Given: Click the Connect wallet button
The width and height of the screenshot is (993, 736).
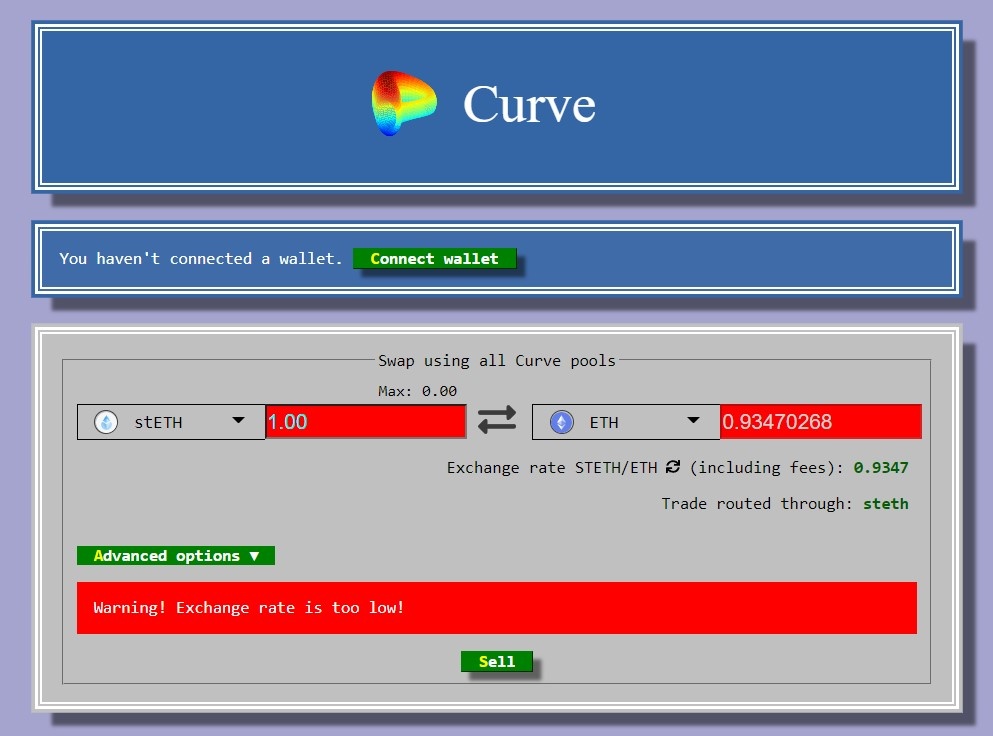Looking at the screenshot, I should 434,259.
